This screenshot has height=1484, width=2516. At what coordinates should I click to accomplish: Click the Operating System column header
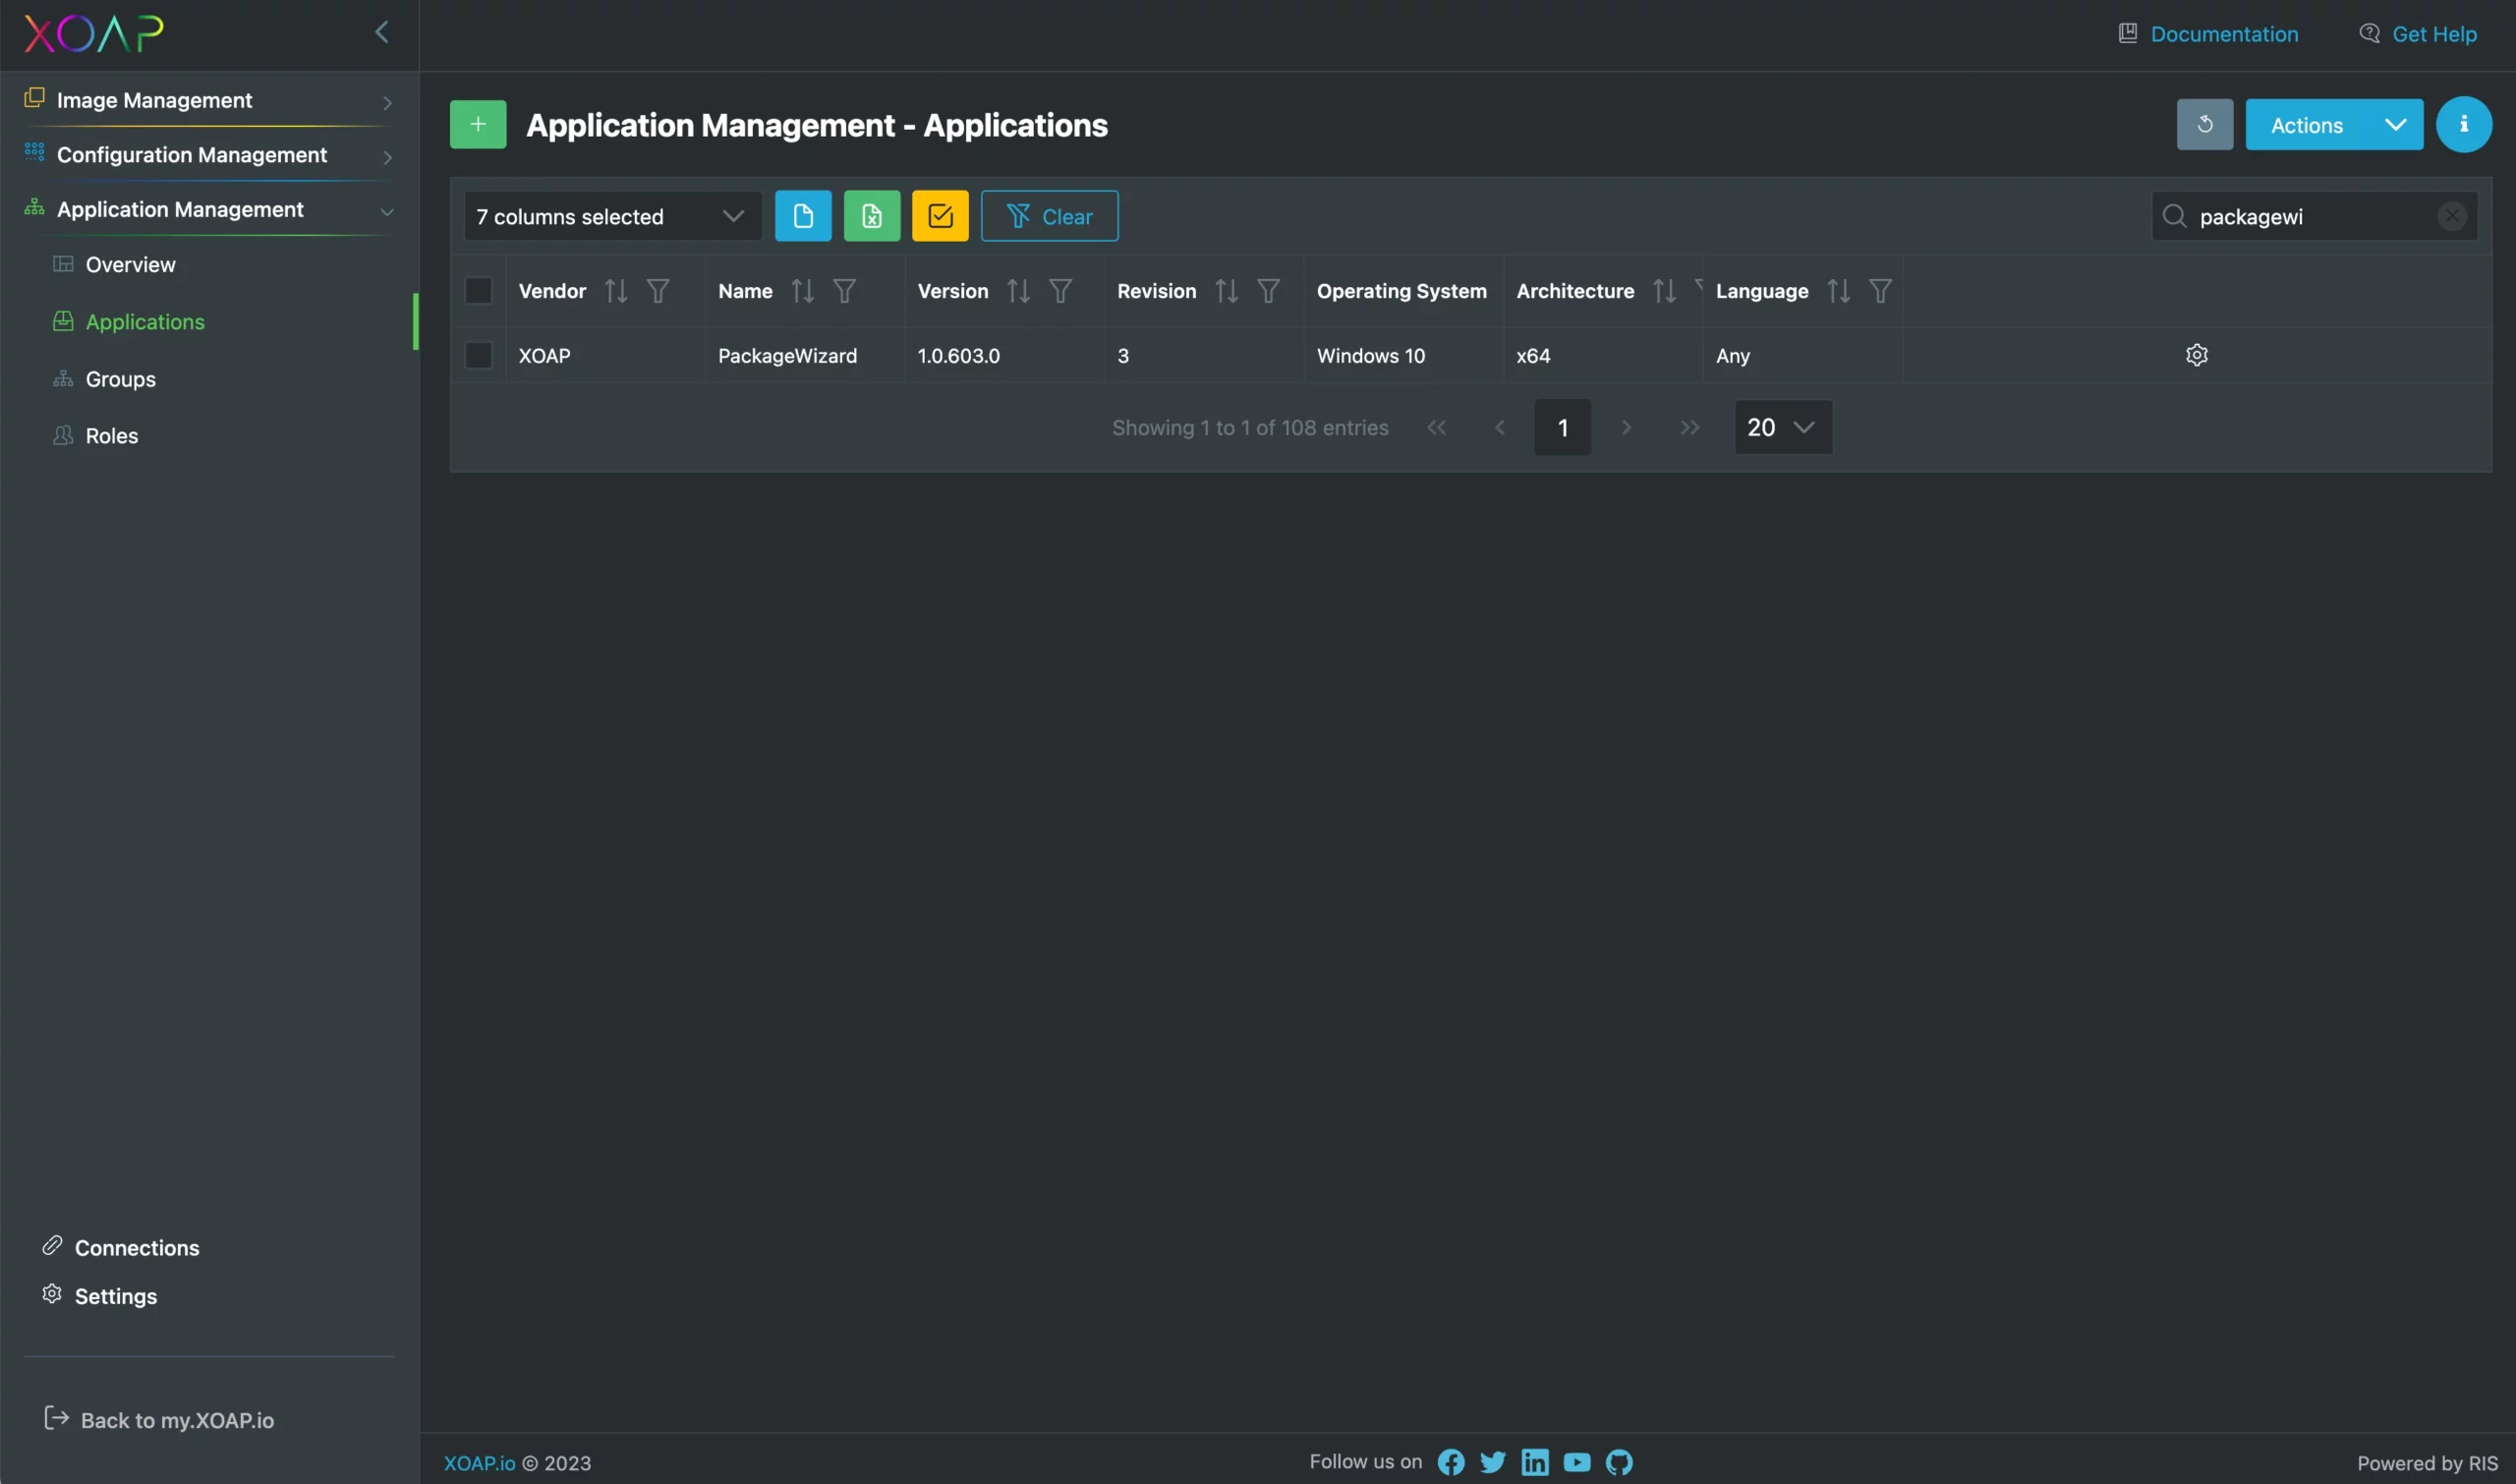pos(1401,291)
